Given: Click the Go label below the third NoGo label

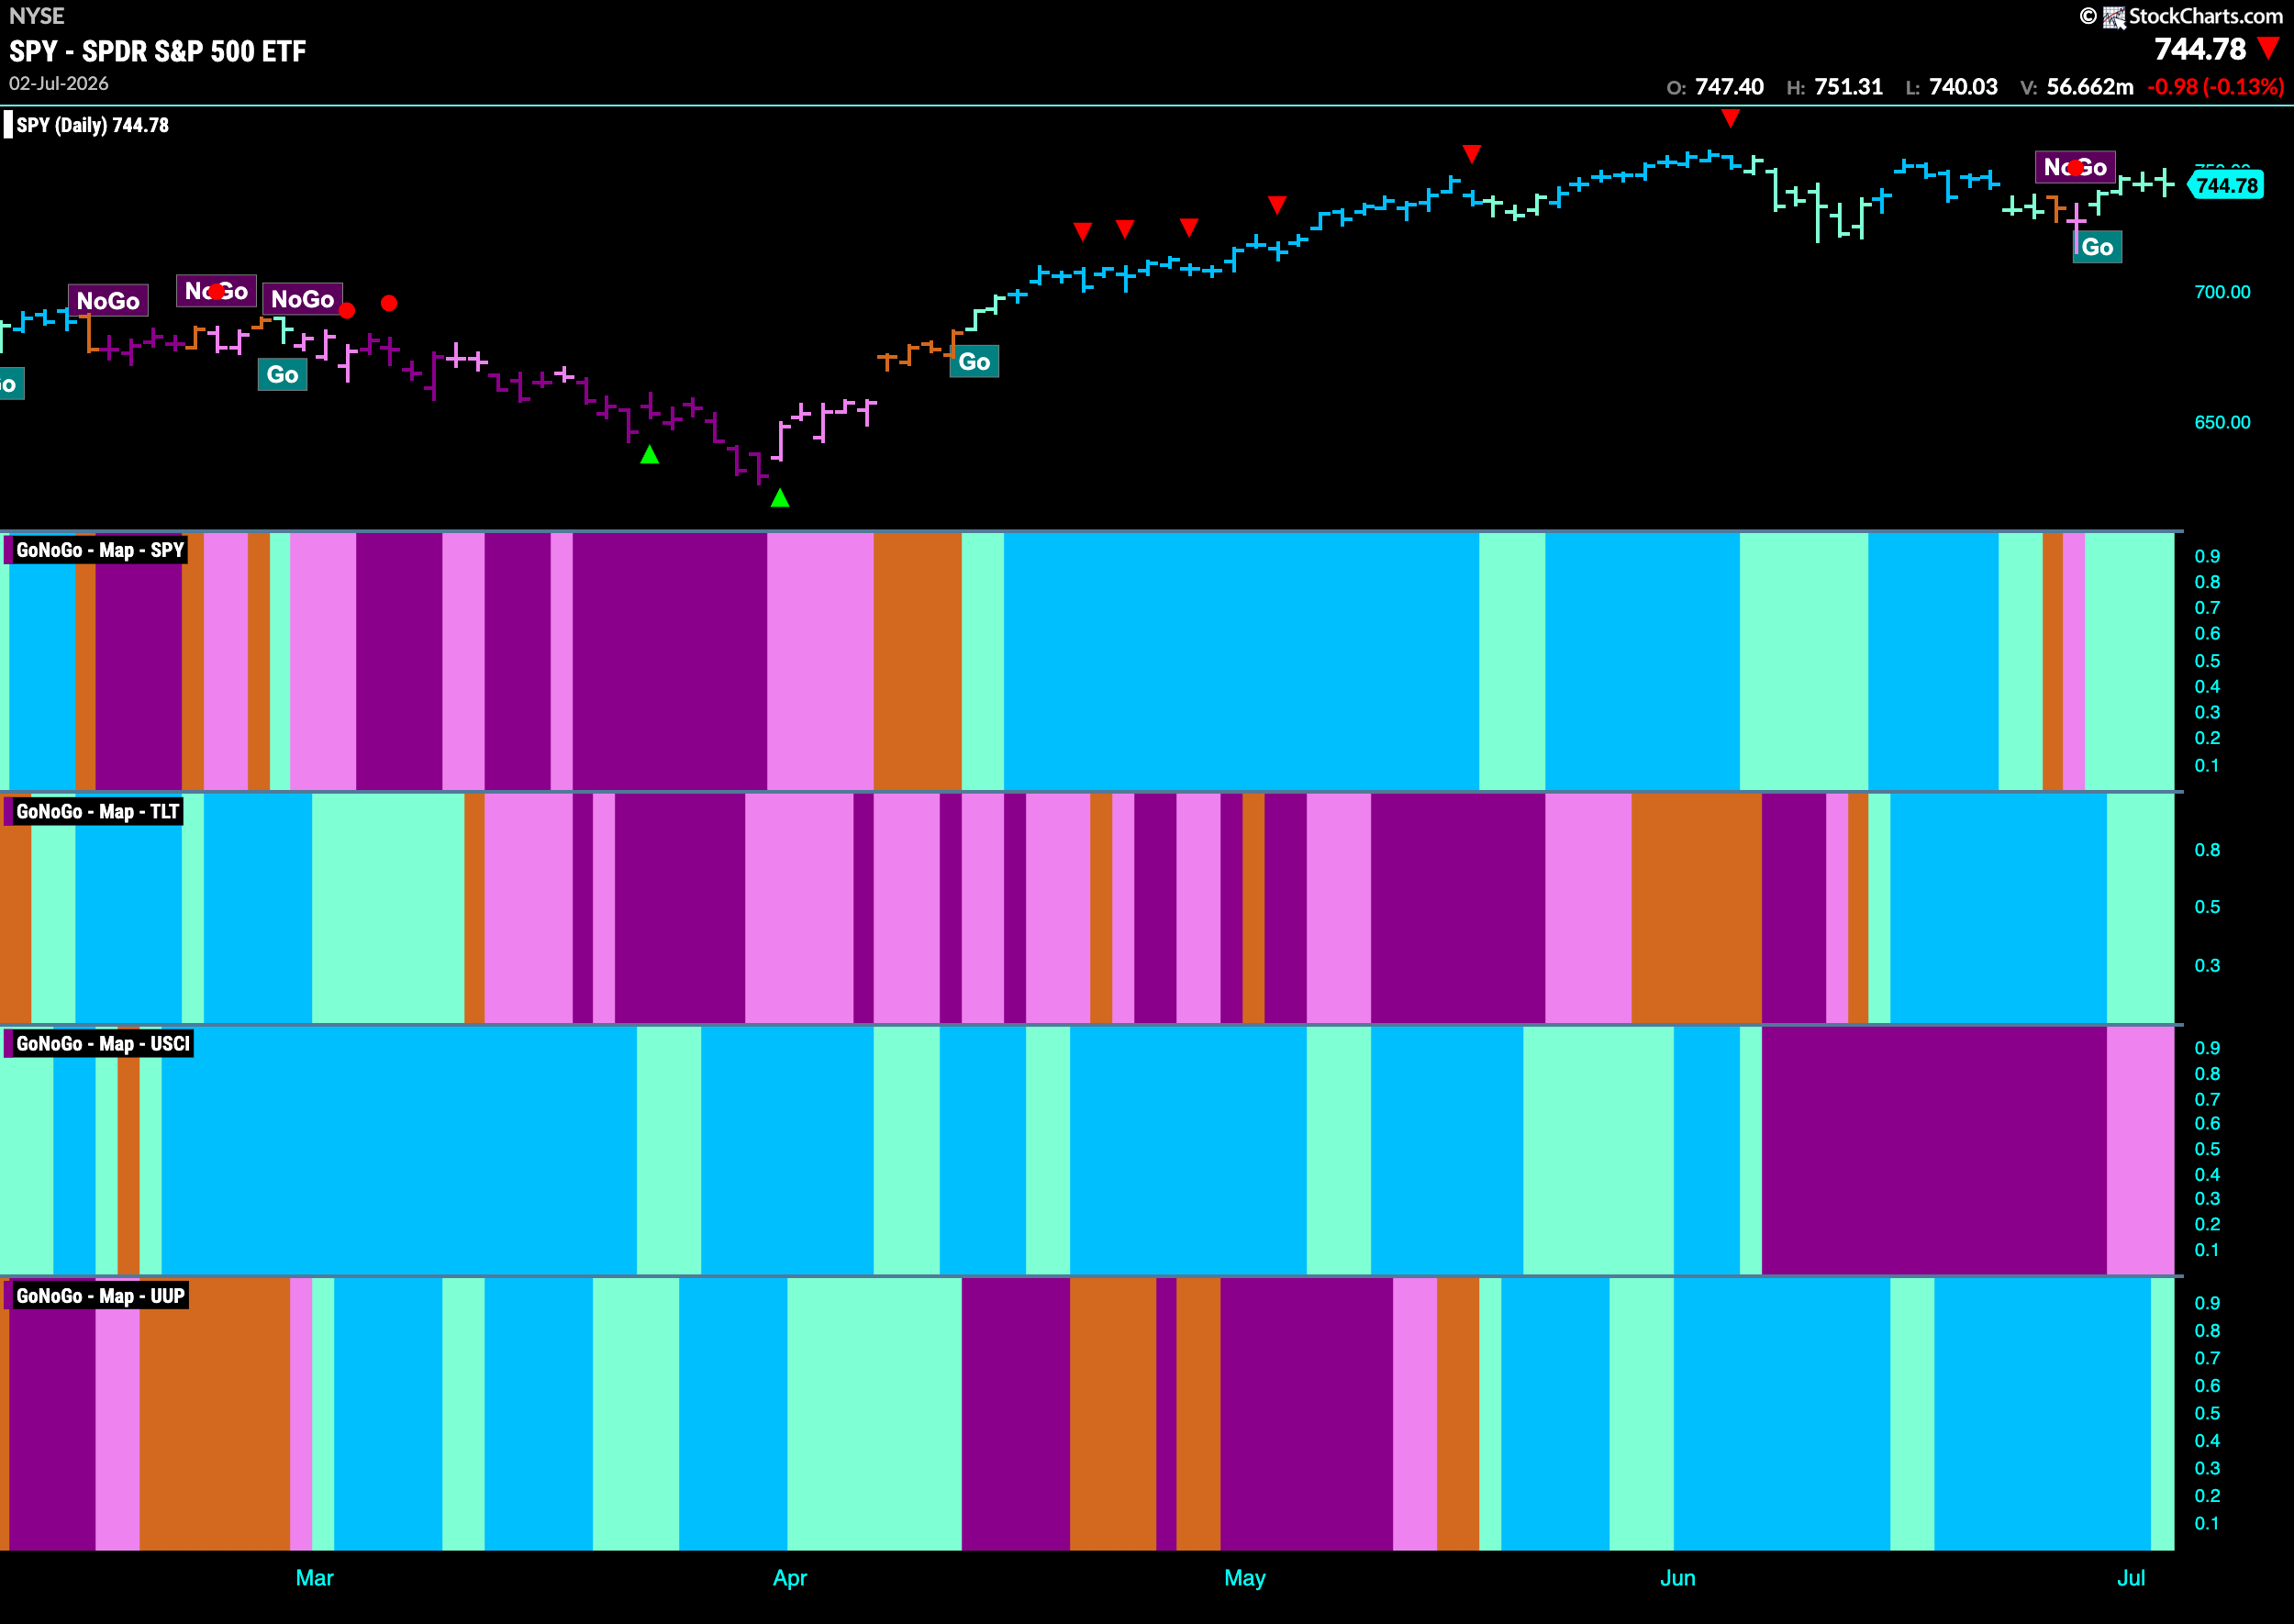Looking at the screenshot, I should click(x=282, y=375).
